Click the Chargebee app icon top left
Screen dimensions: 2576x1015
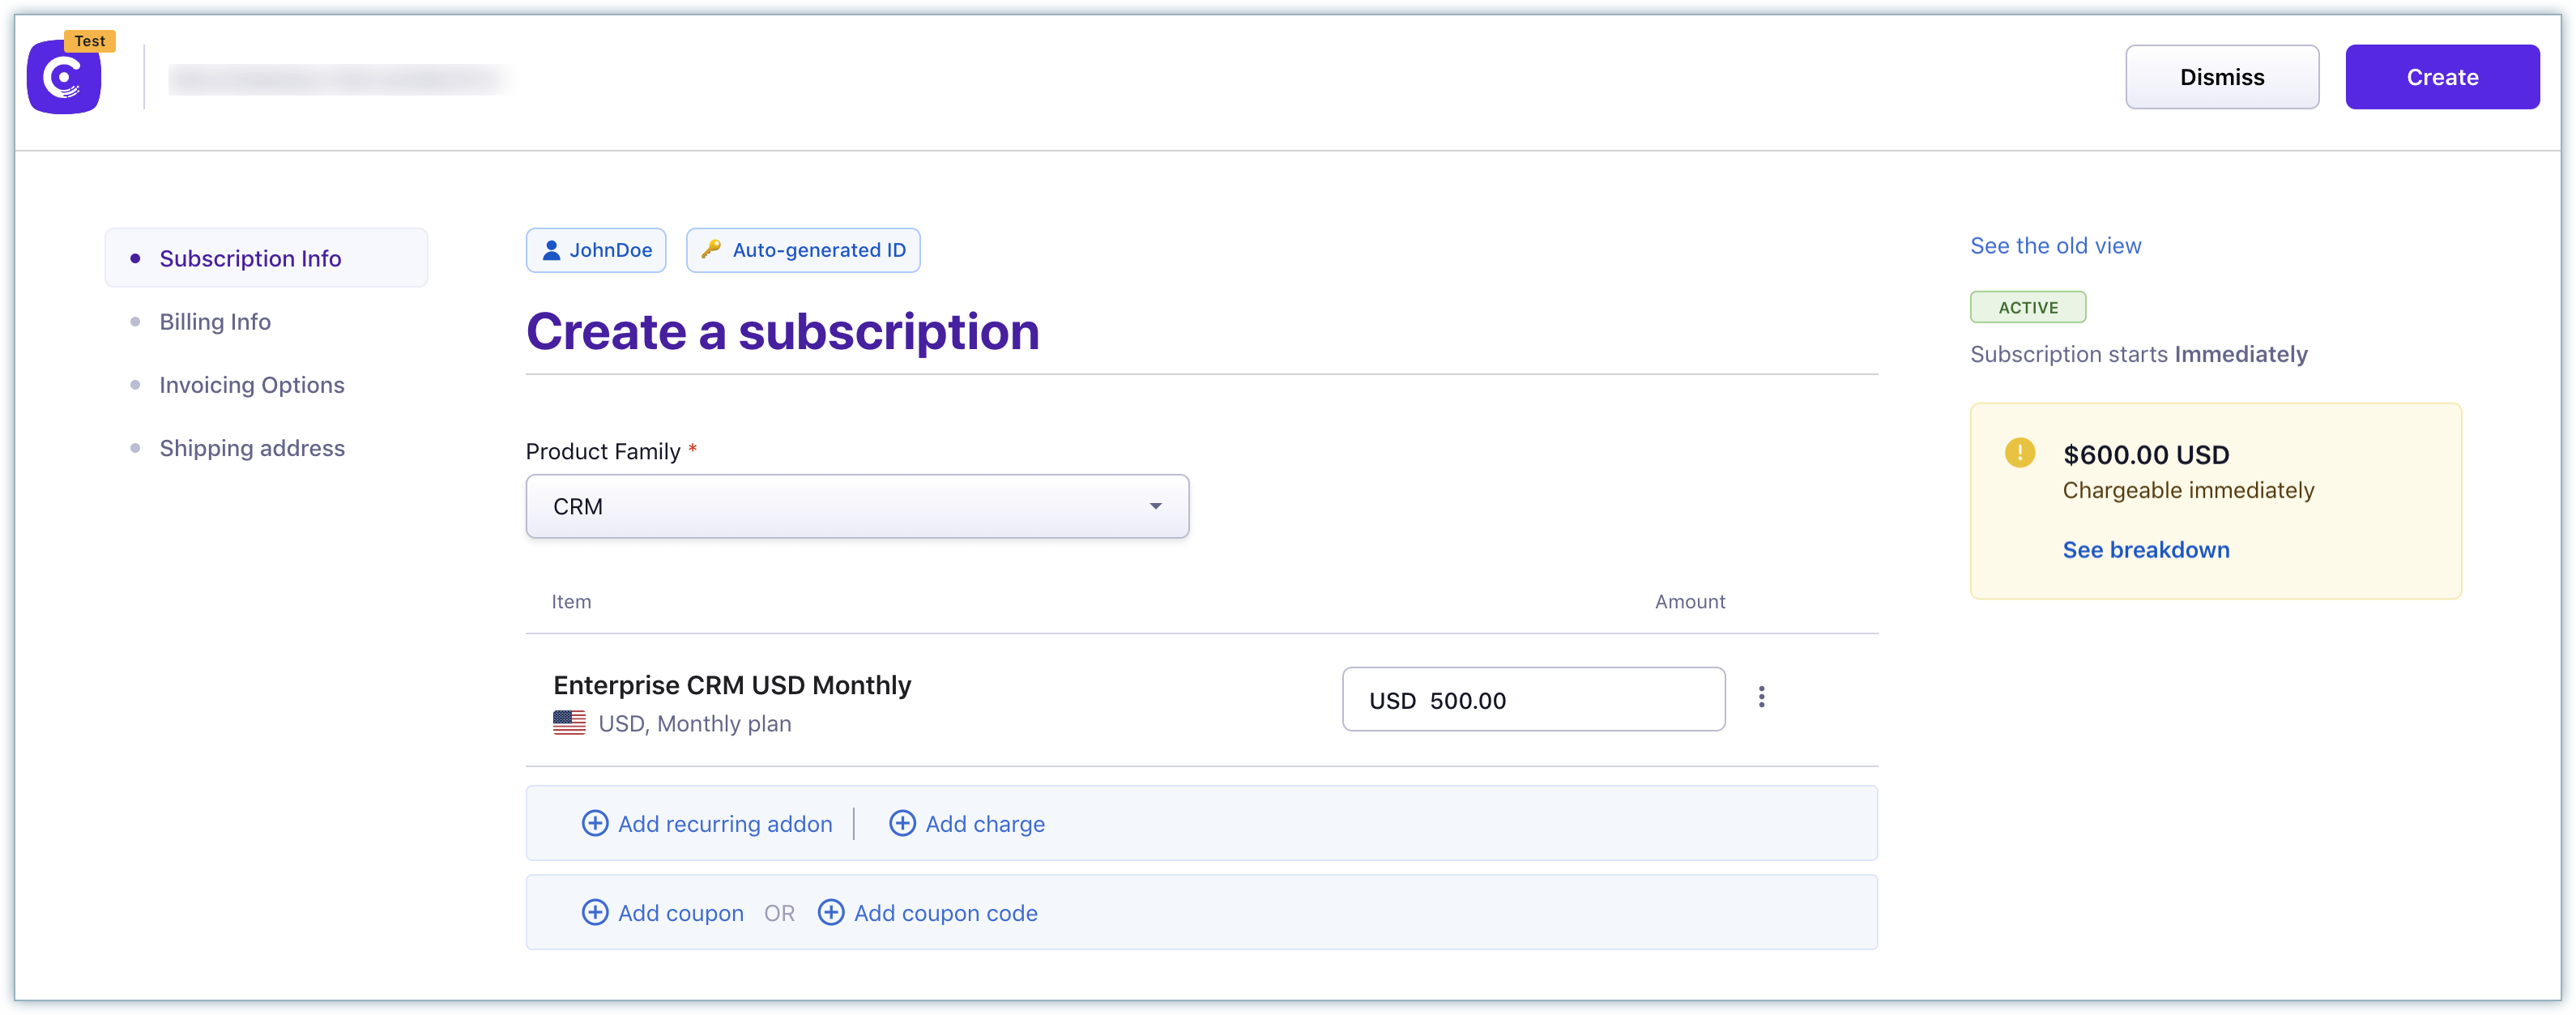[64, 75]
